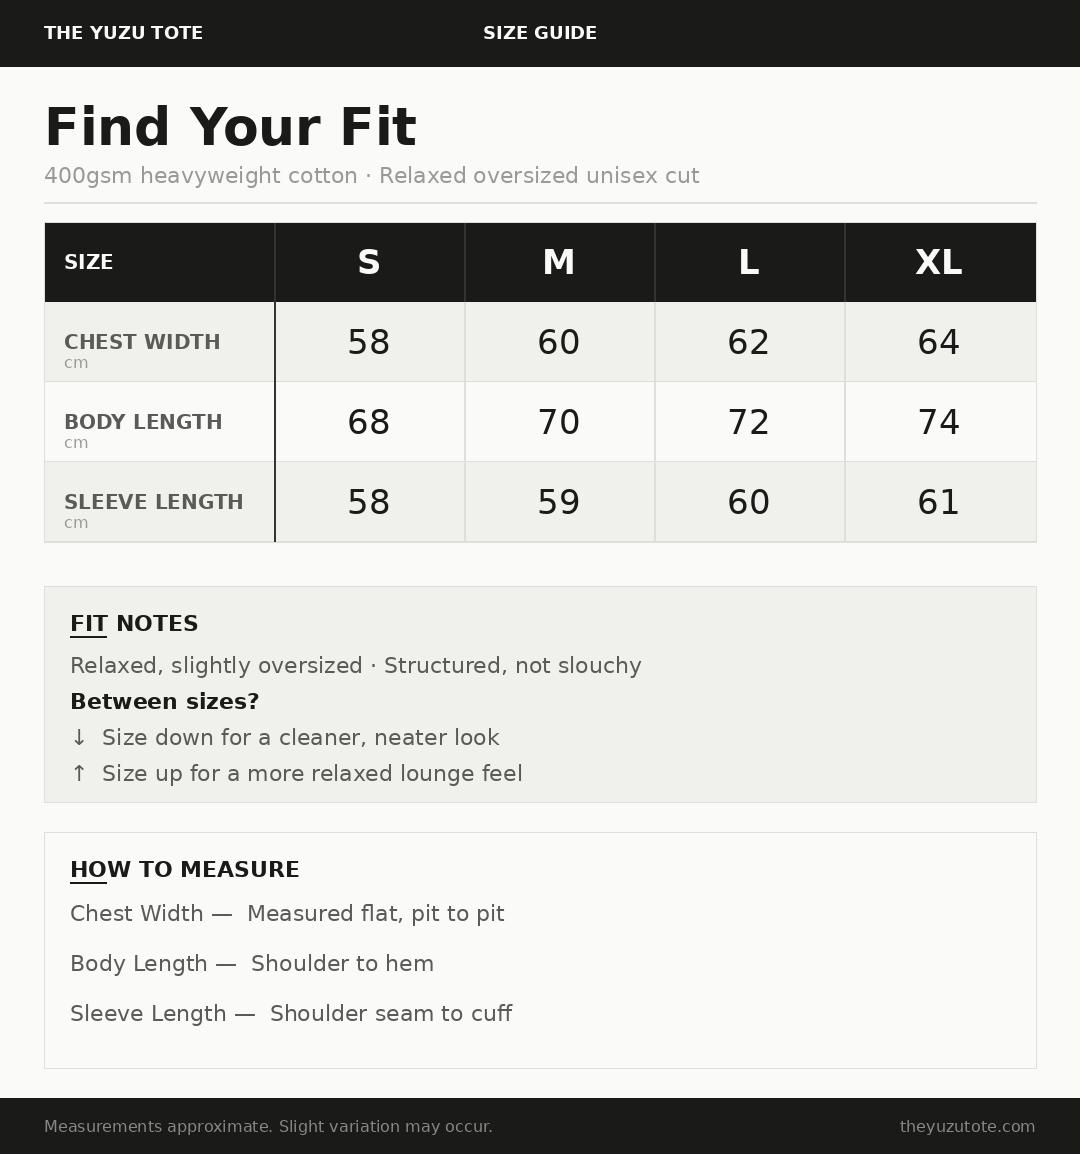Click the sleeve length value 61

(x=939, y=503)
